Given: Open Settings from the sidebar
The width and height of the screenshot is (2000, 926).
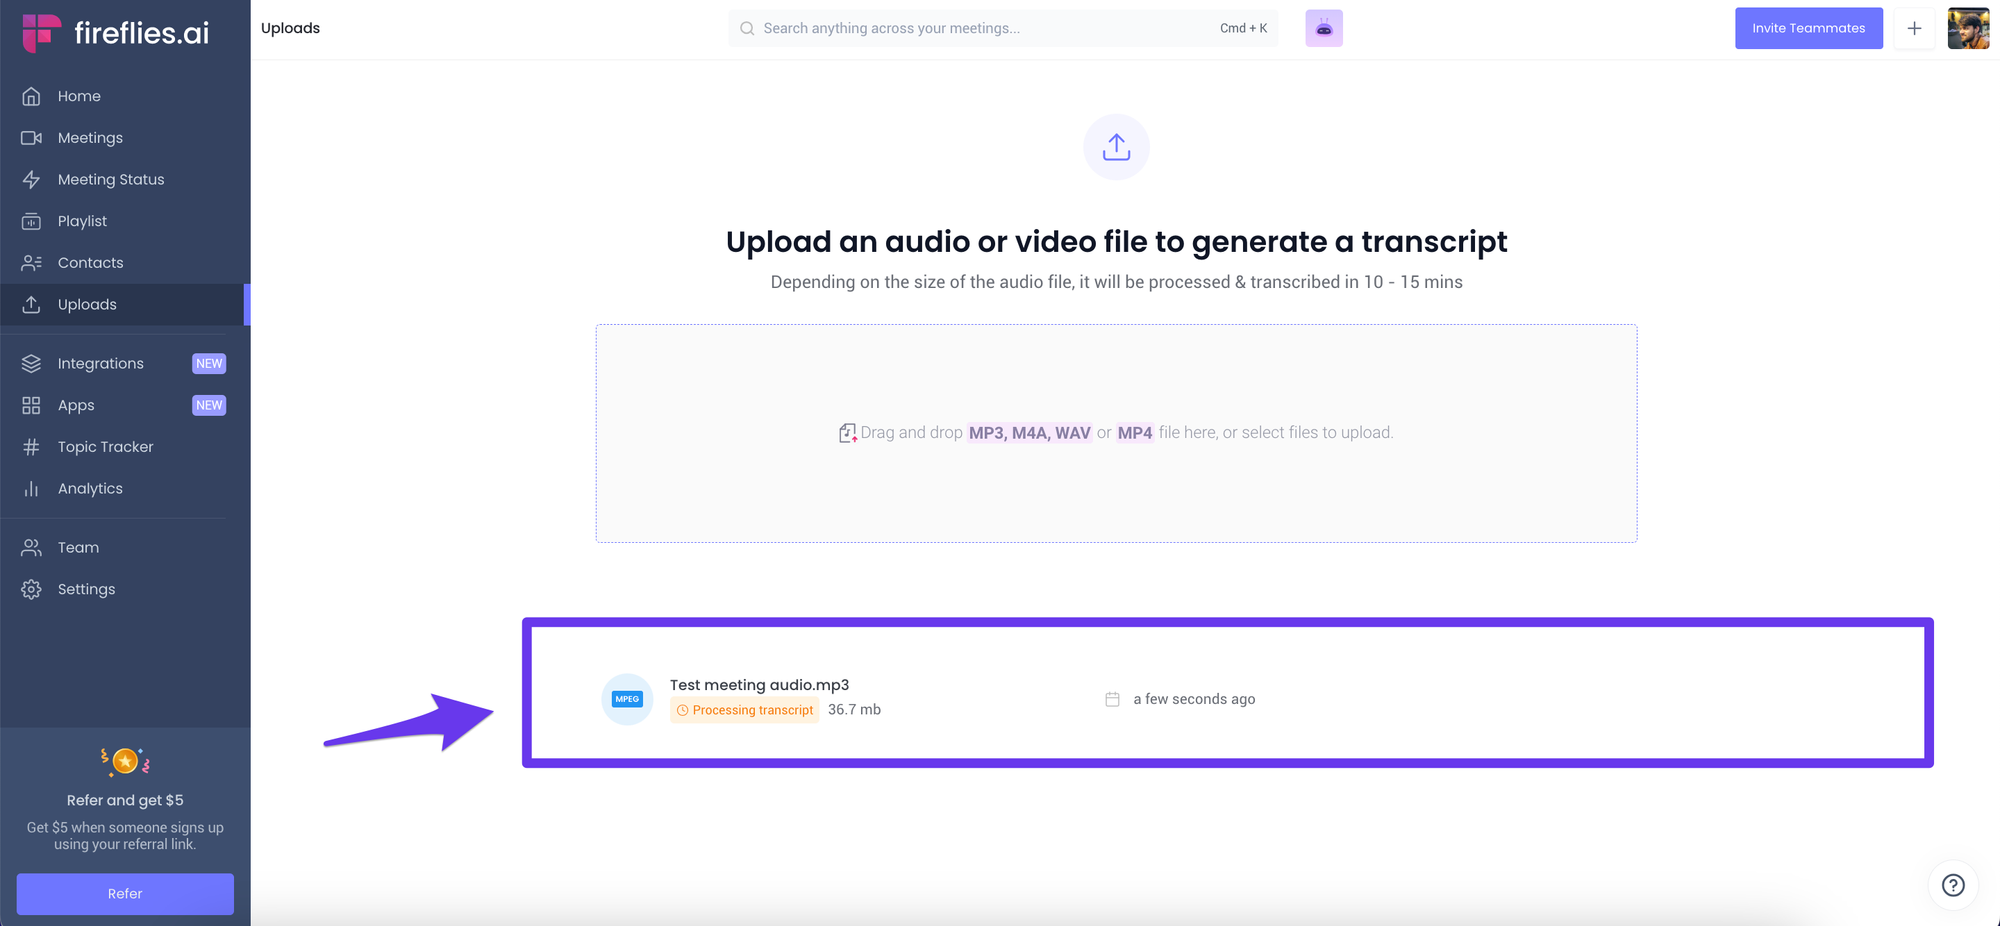Looking at the screenshot, I should (x=85, y=589).
